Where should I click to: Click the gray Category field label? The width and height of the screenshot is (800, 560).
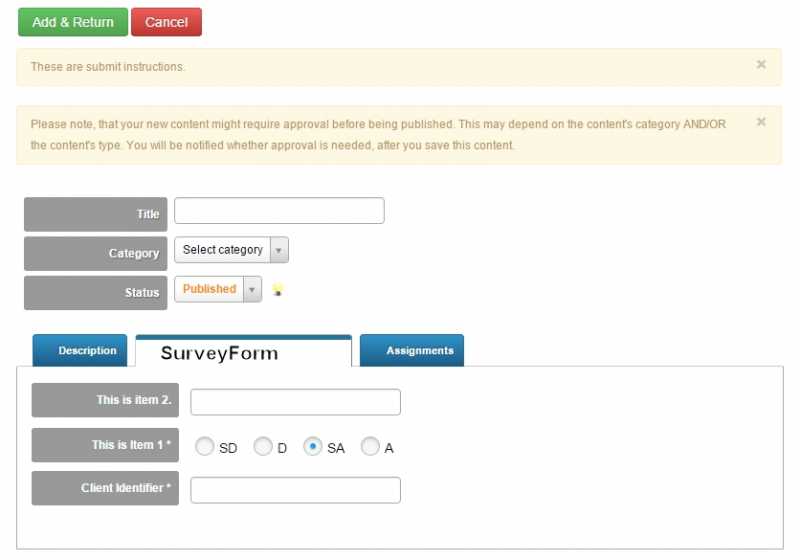point(95,253)
